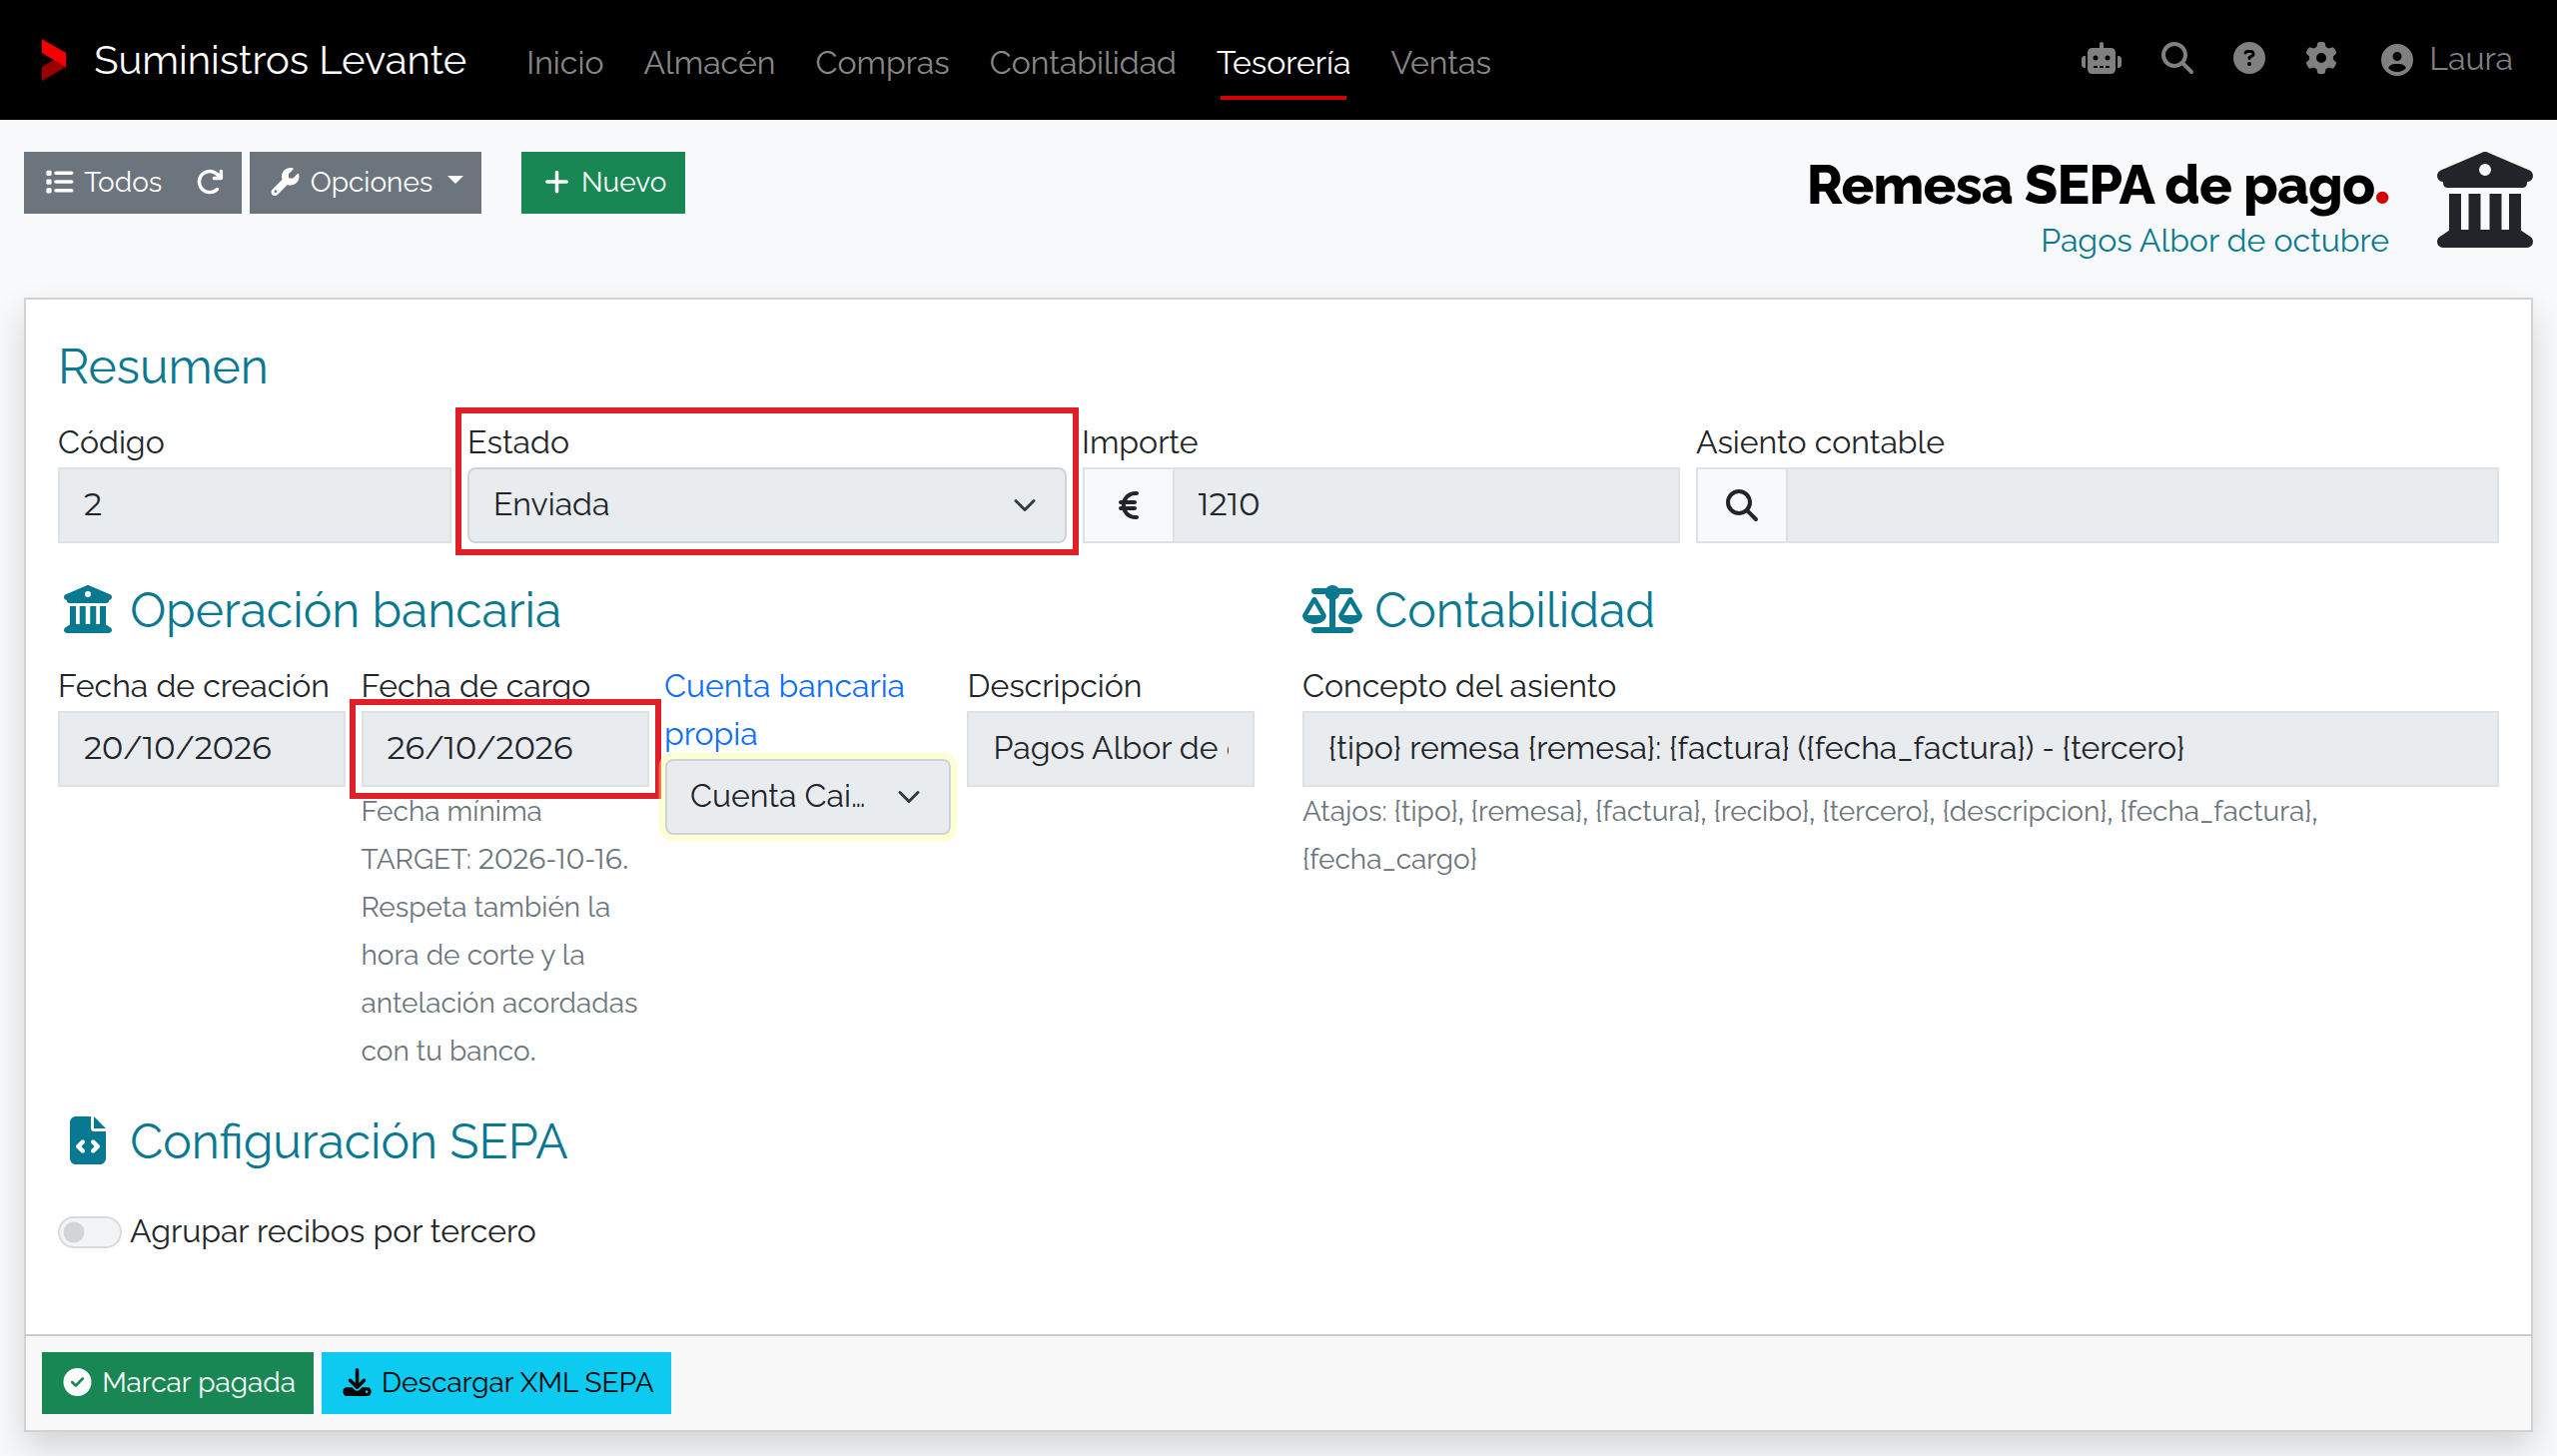Click Descargar XML SEPA button
Screen dimensions: 2557x1456
coord(496,1382)
